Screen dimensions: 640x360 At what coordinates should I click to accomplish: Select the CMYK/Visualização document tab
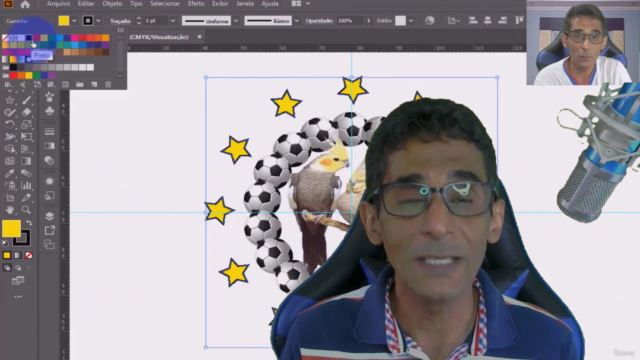pyautogui.click(x=159, y=37)
